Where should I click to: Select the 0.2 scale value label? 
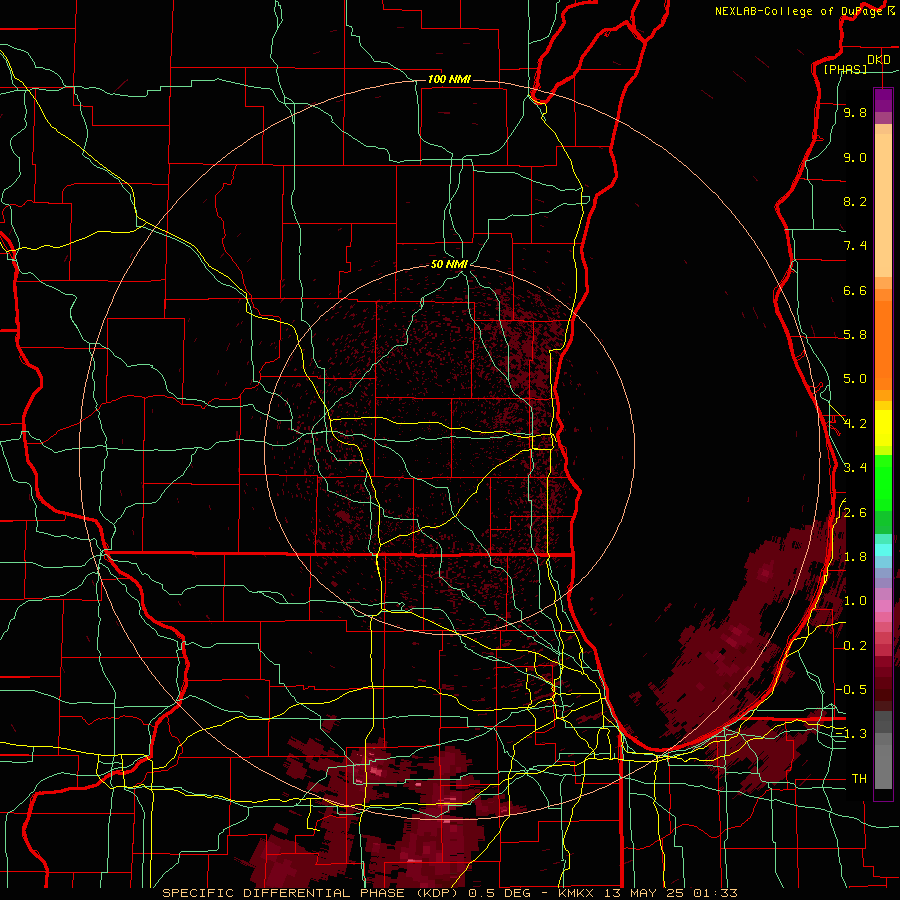coord(855,646)
